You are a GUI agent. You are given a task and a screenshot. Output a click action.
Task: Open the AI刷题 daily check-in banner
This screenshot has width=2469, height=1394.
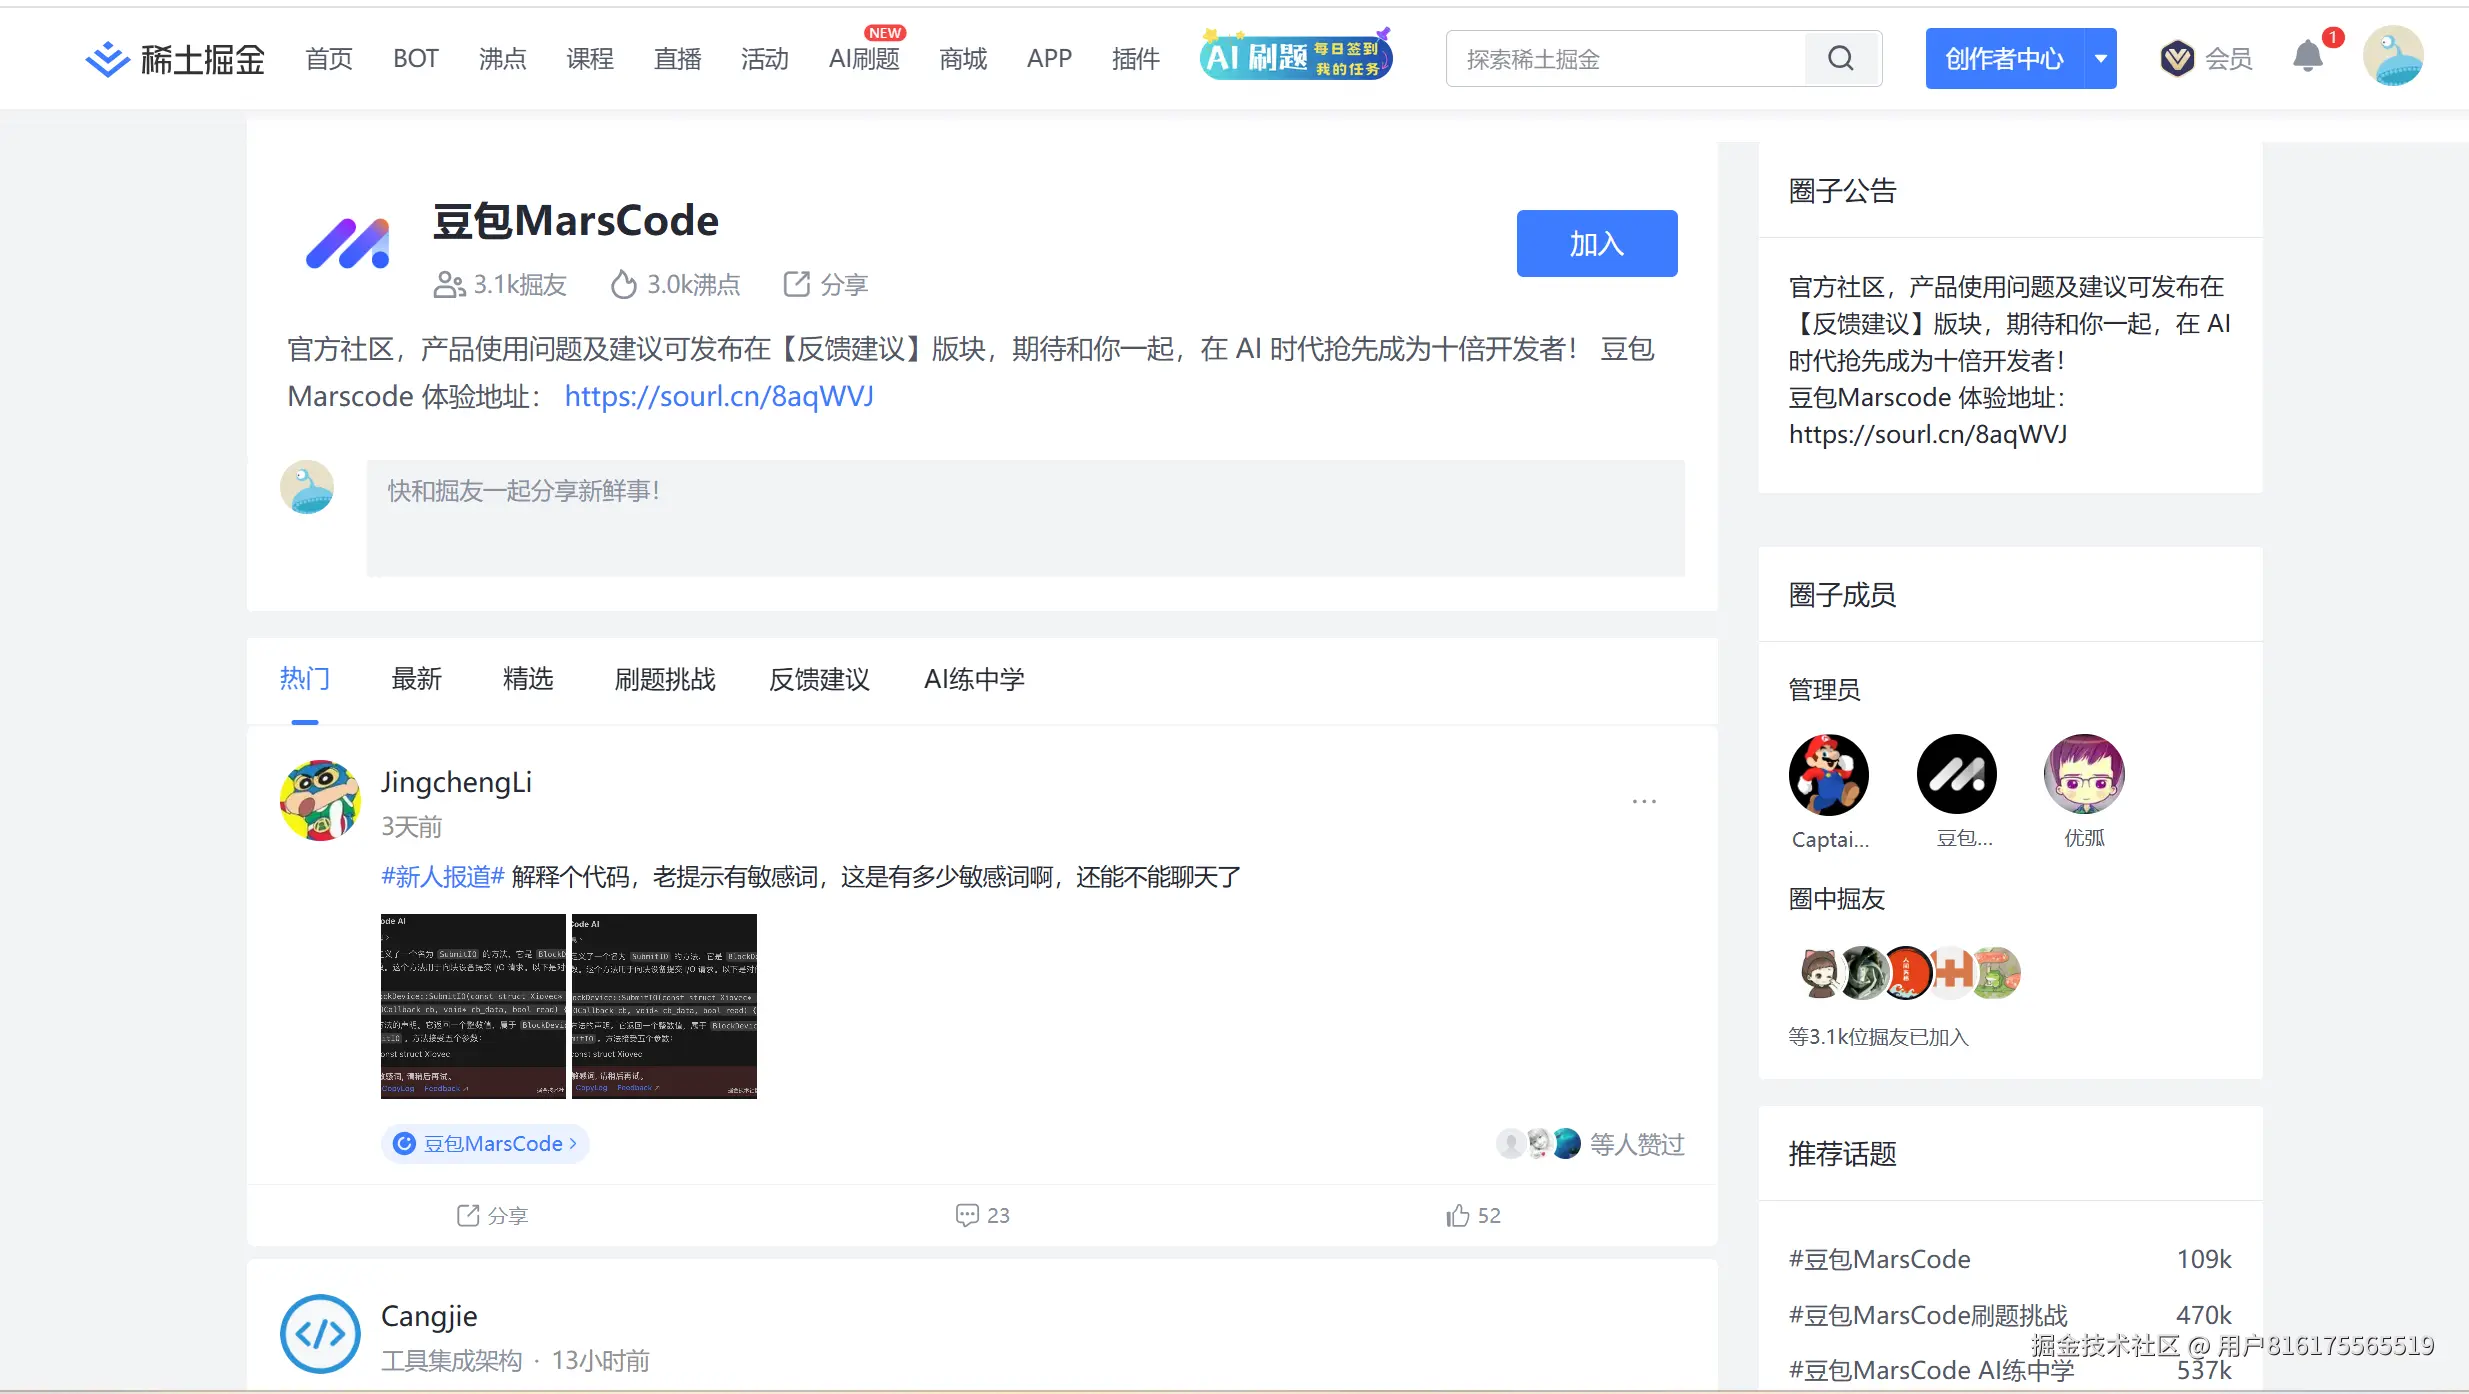pyautogui.click(x=1295, y=56)
